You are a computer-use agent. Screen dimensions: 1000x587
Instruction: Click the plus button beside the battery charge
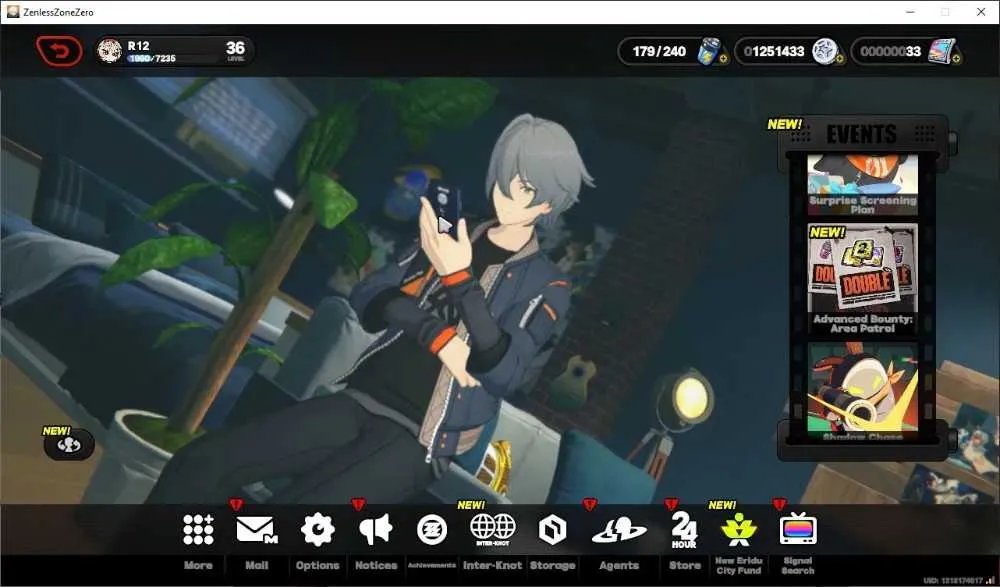point(723,59)
